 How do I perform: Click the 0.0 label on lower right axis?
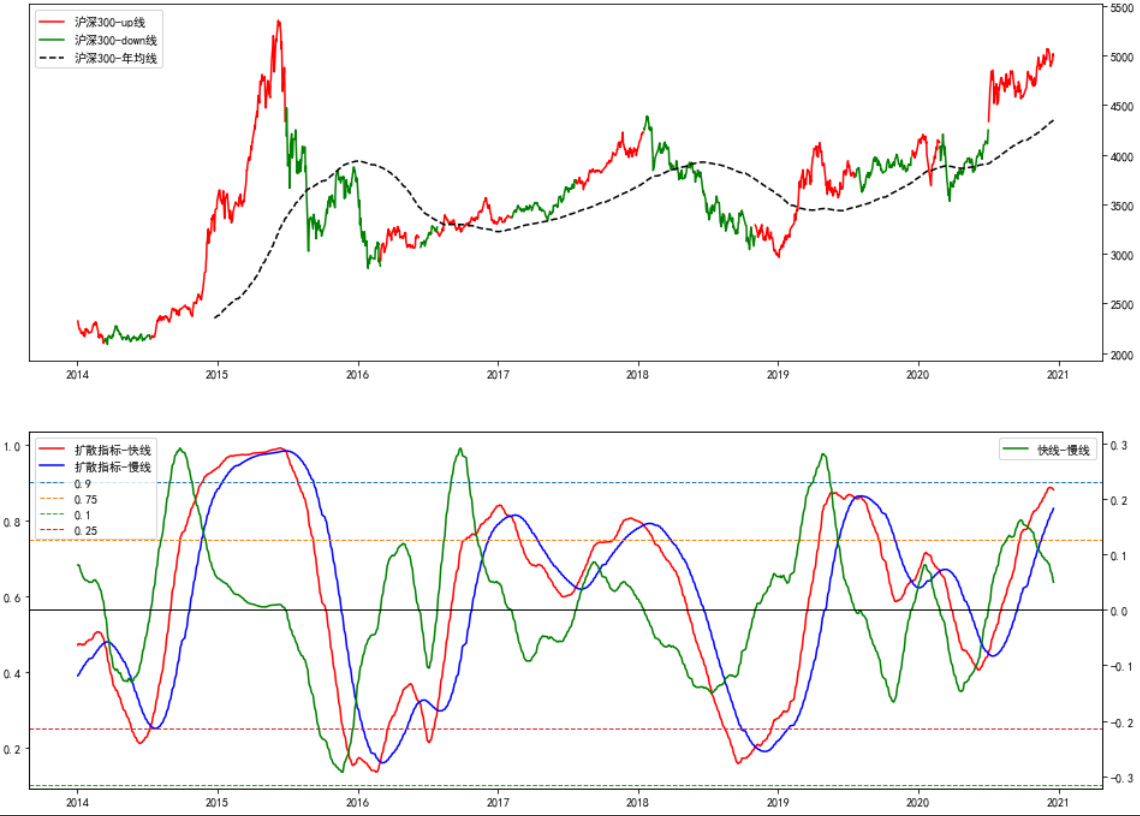click(1120, 611)
